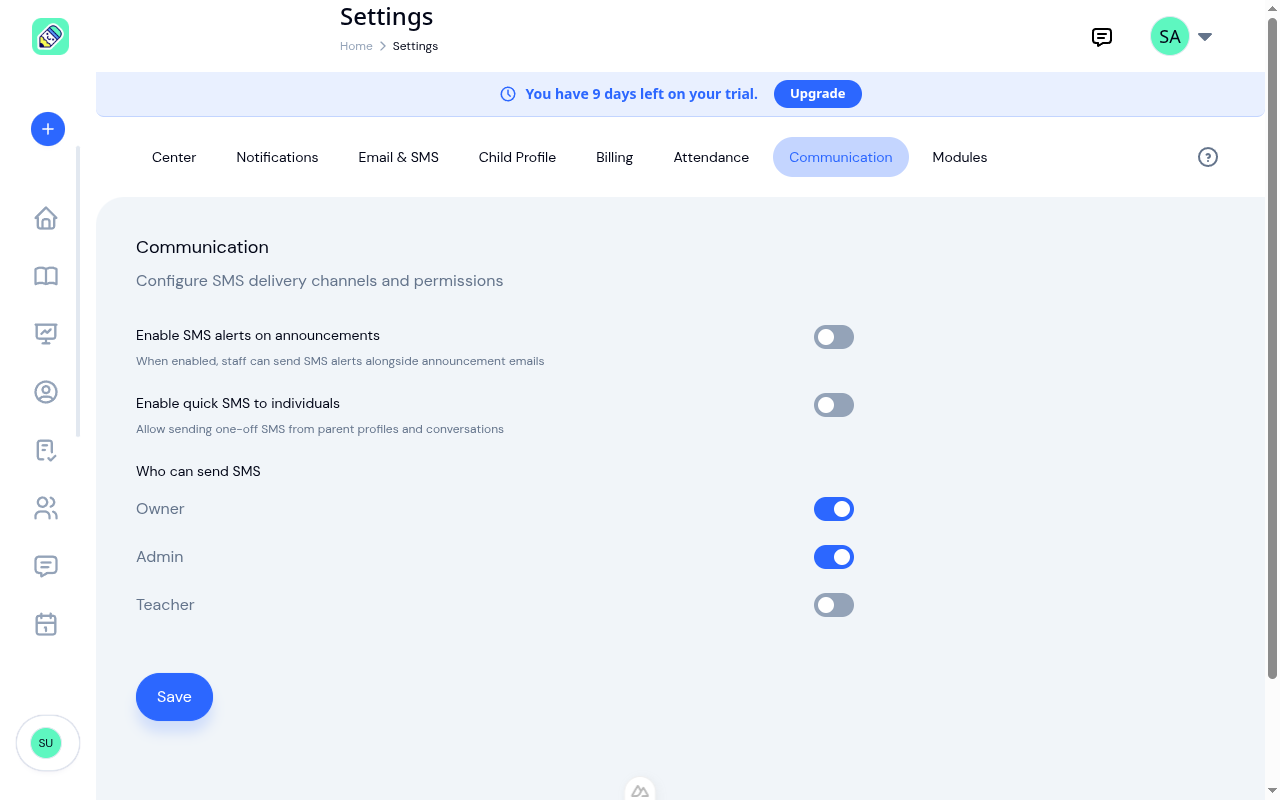Screen dimensions: 1280x800
Task: Click the SU avatar at the bottom of the sidebar
Action: coord(46,743)
